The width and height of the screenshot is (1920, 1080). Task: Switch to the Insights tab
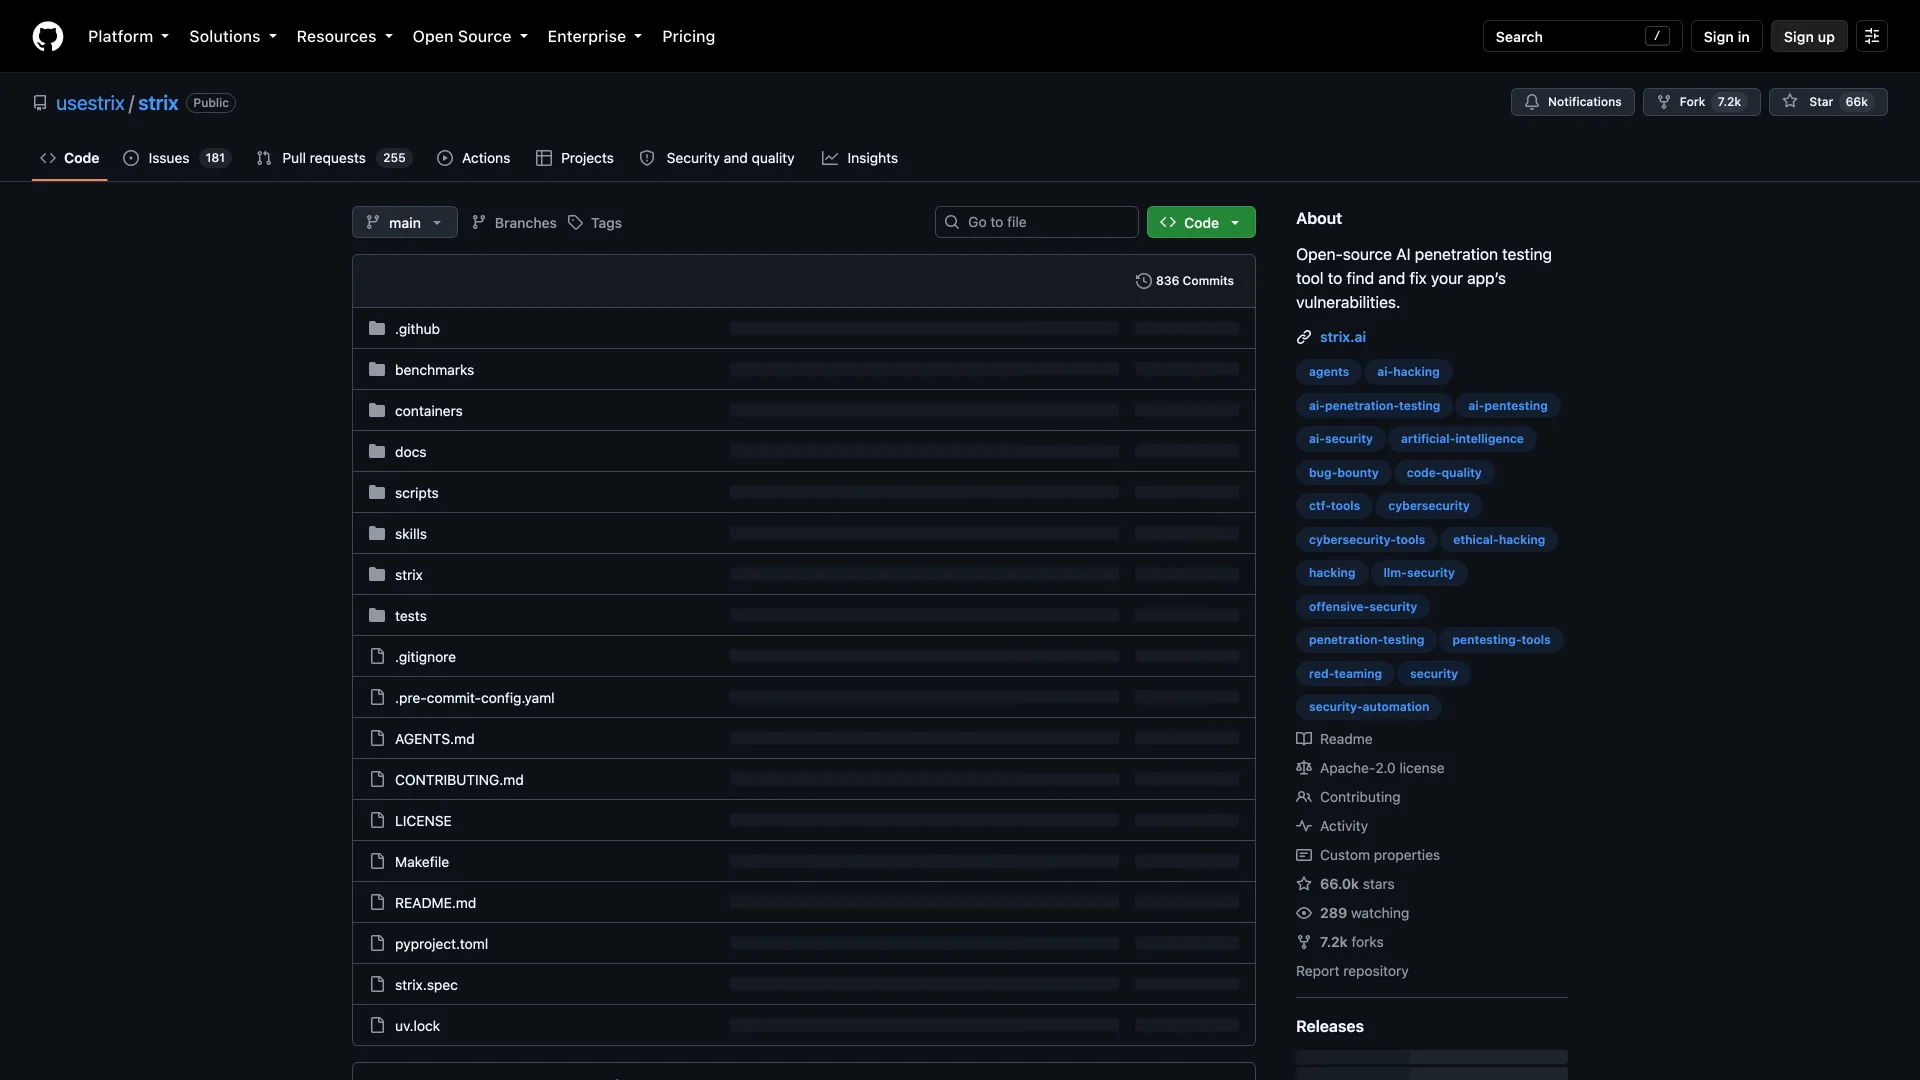860,158
